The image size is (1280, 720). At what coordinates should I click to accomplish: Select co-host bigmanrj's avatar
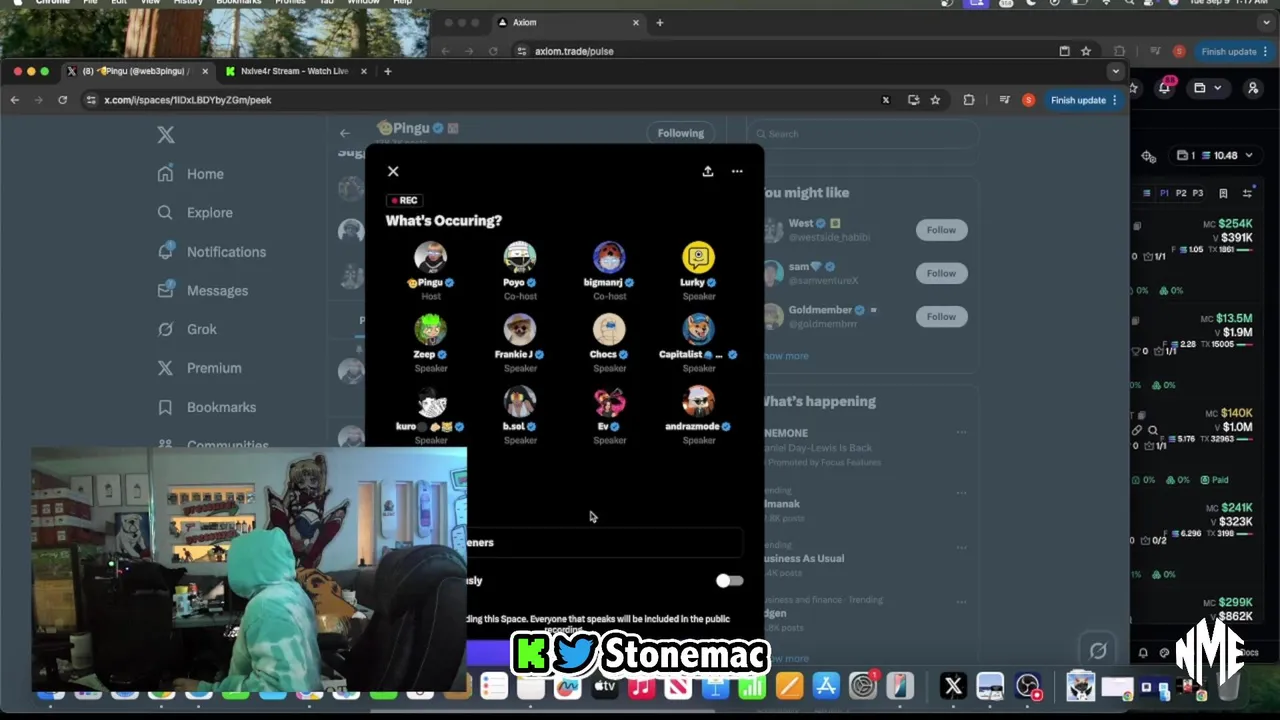[x=609, y=257]
